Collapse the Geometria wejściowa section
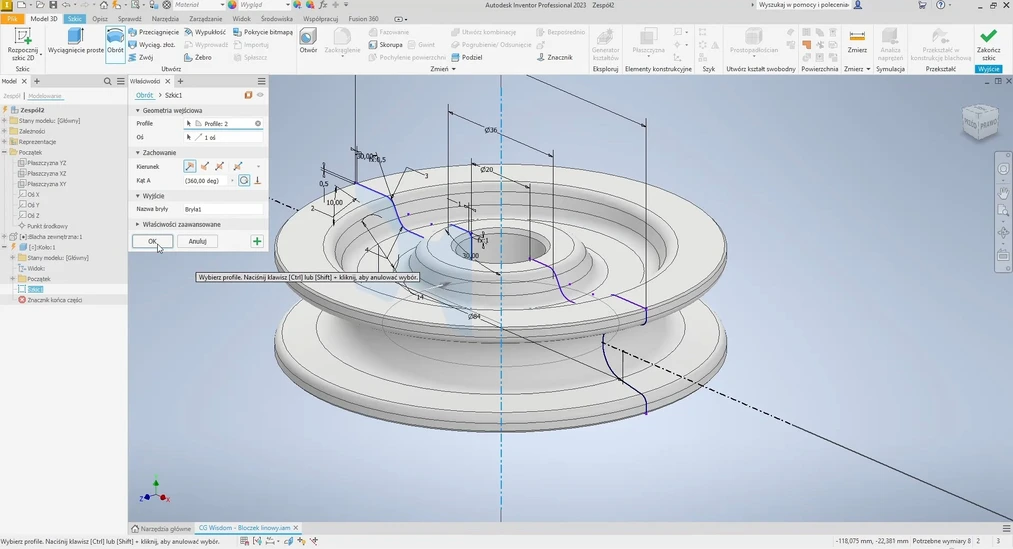Screen dimensions: 1013x549 pyautogui.click(x=138, y=110)
